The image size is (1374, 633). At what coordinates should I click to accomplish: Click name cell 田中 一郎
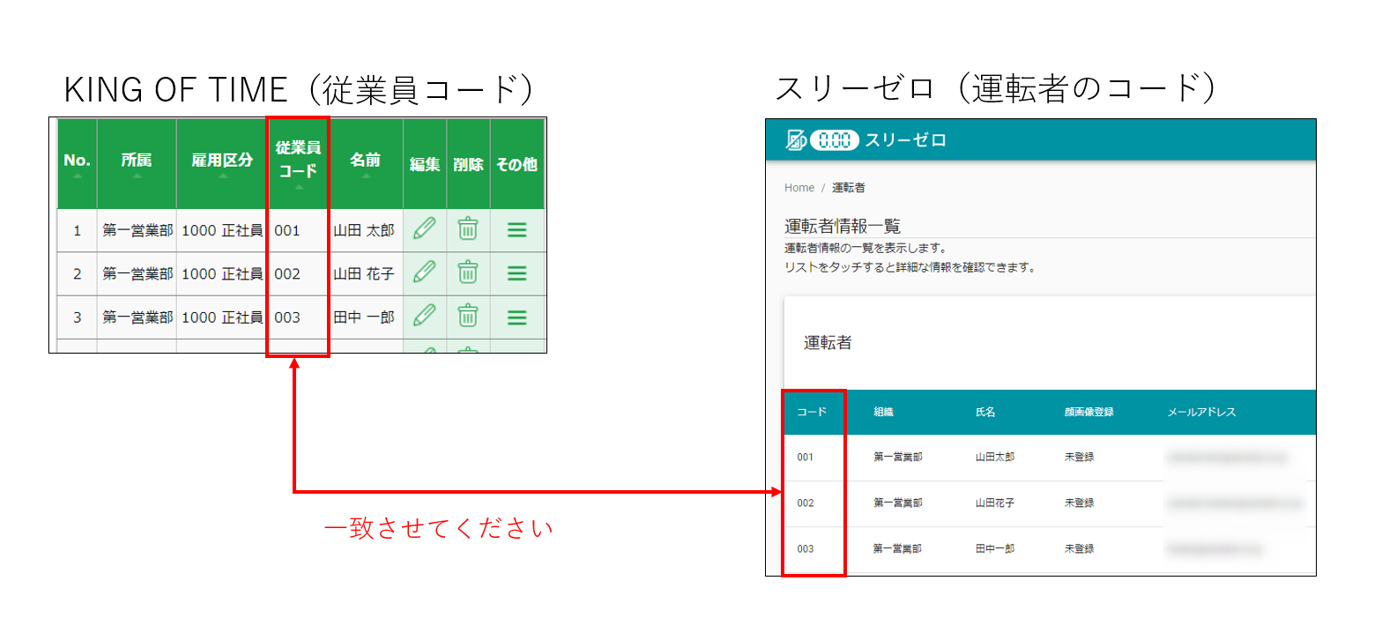(364, 316)
